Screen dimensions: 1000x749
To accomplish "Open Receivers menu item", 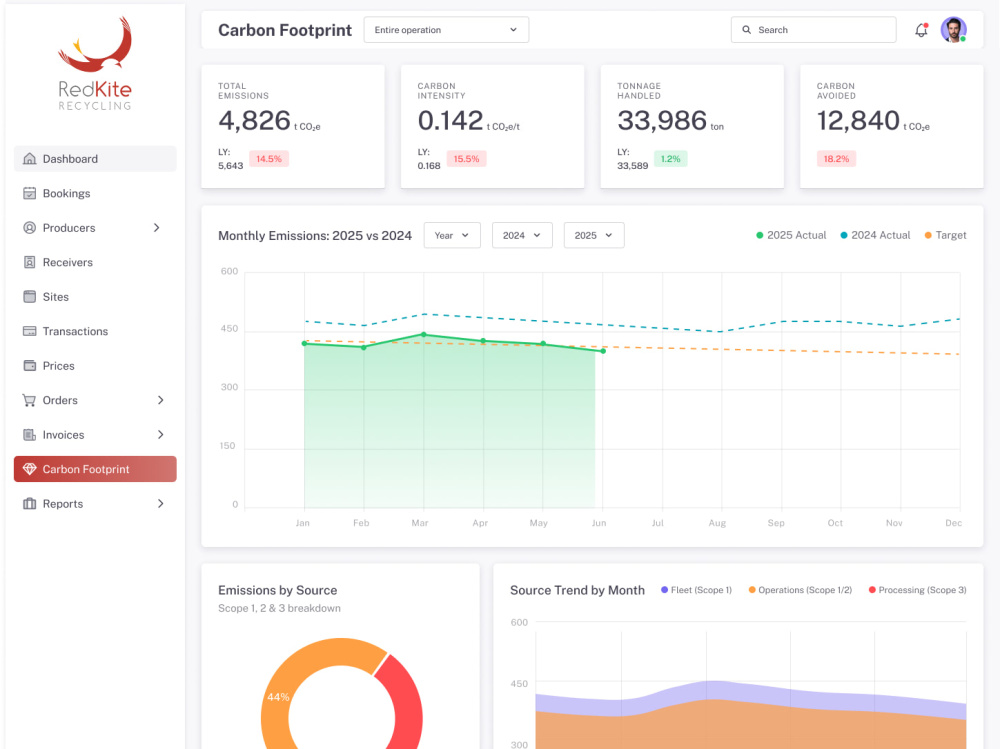I will pyautogui.click(x=95, y=262).
